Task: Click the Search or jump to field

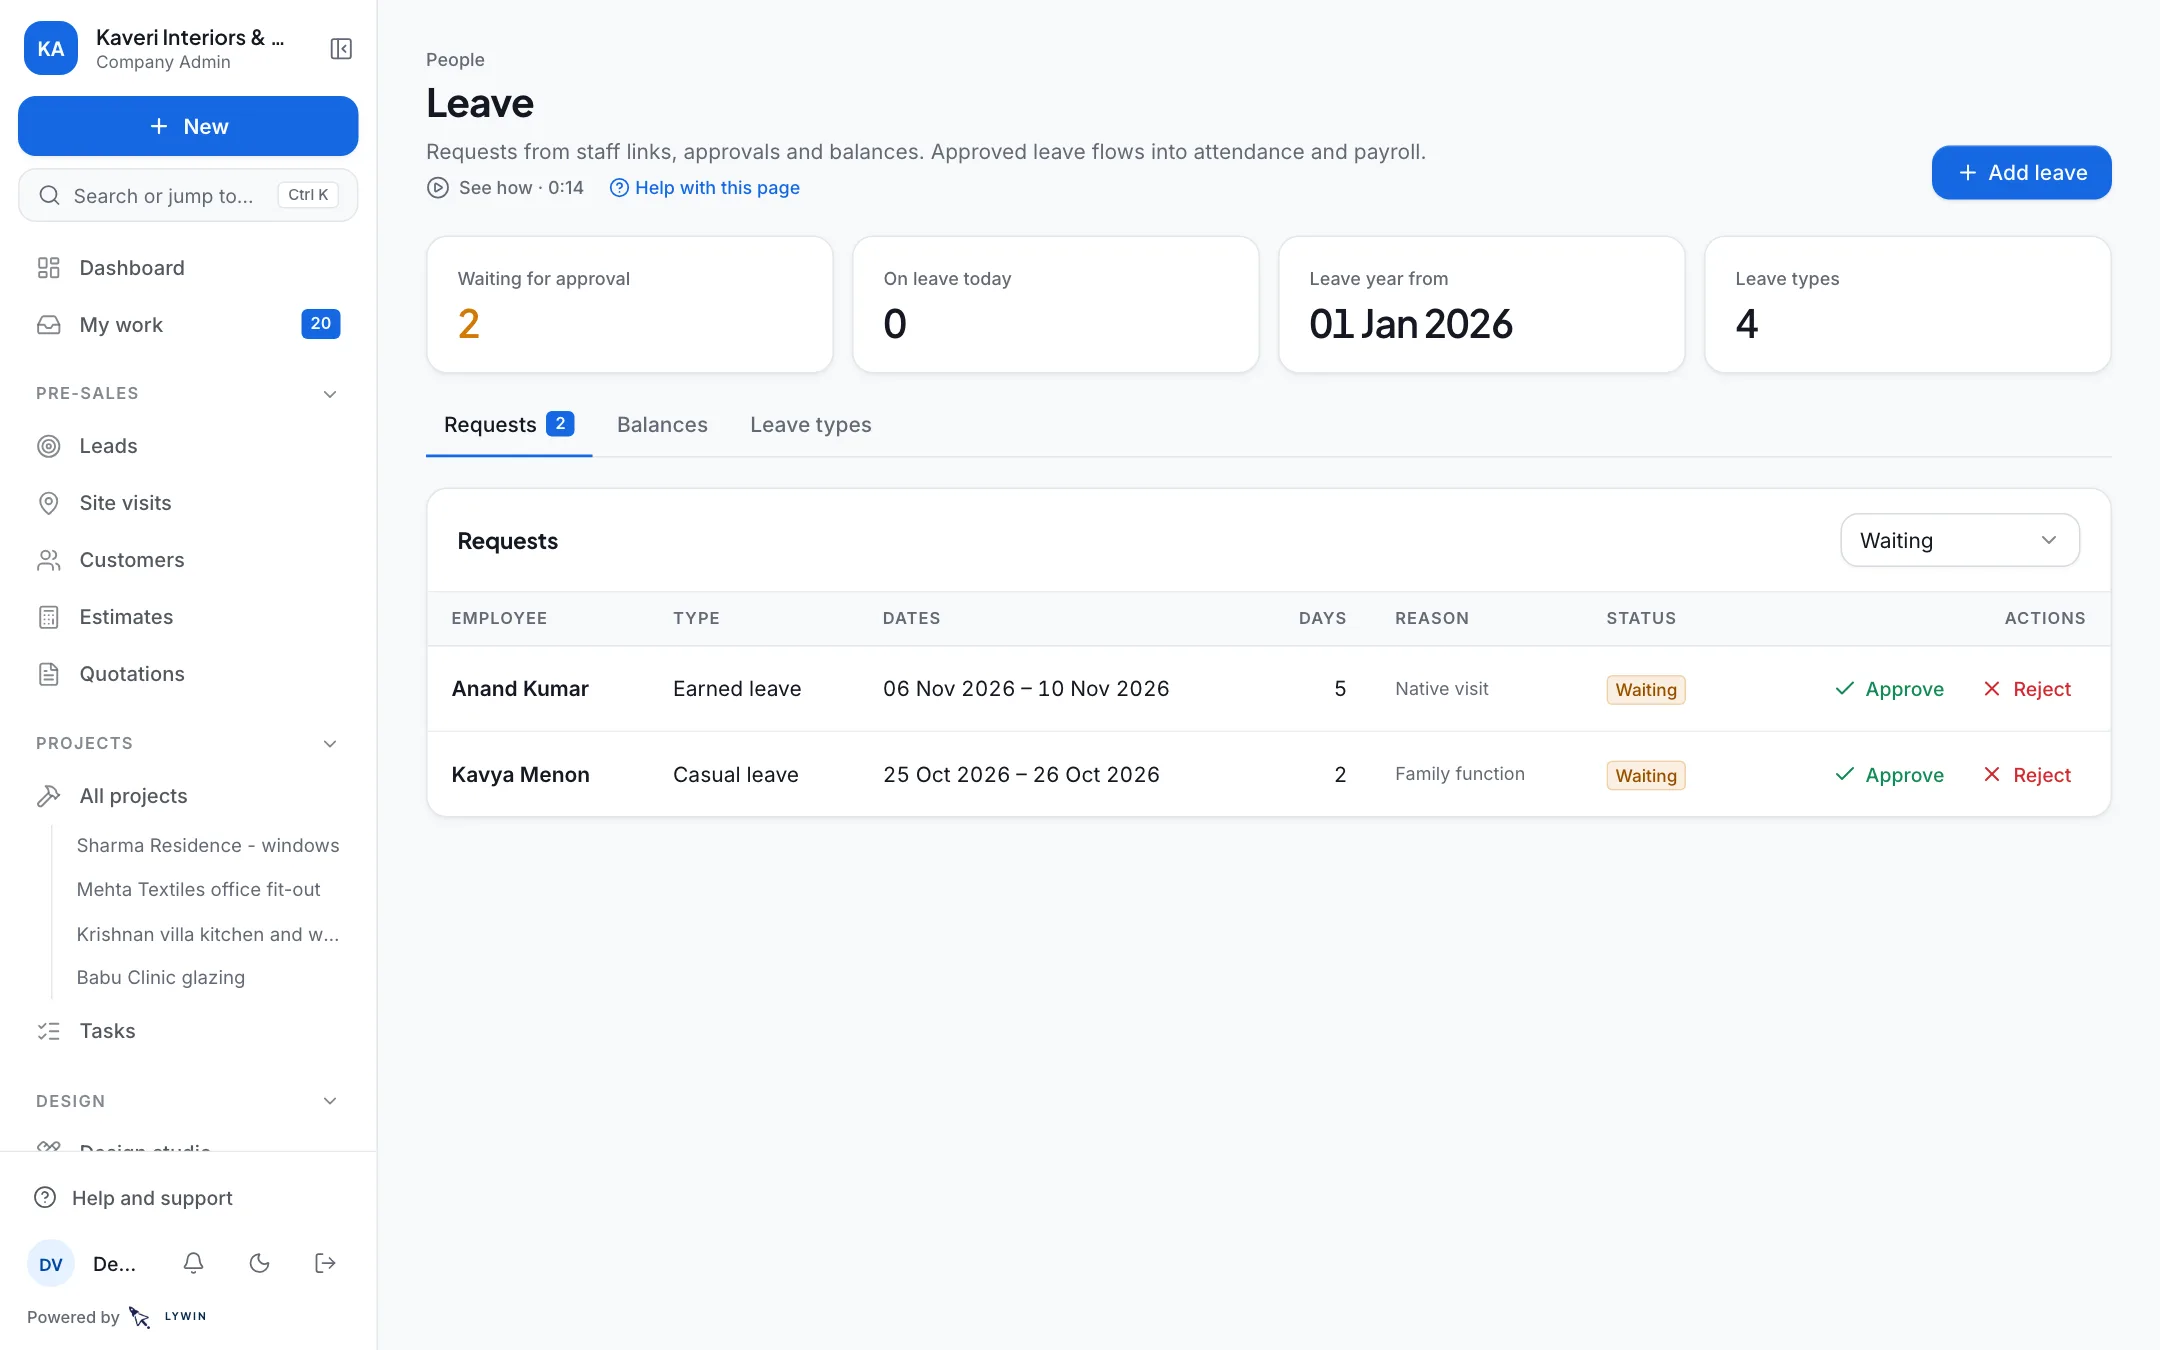Action: [x=188, y=195]
